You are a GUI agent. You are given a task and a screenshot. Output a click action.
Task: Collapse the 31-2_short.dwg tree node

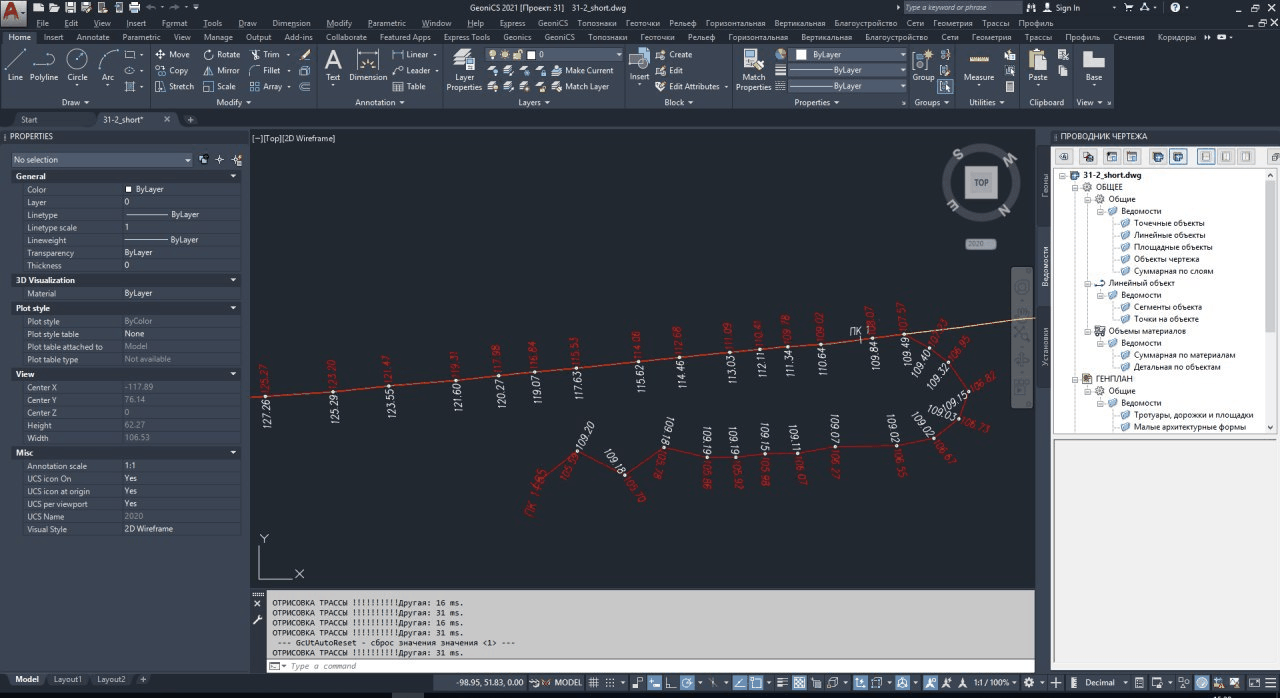[1063, 175]
